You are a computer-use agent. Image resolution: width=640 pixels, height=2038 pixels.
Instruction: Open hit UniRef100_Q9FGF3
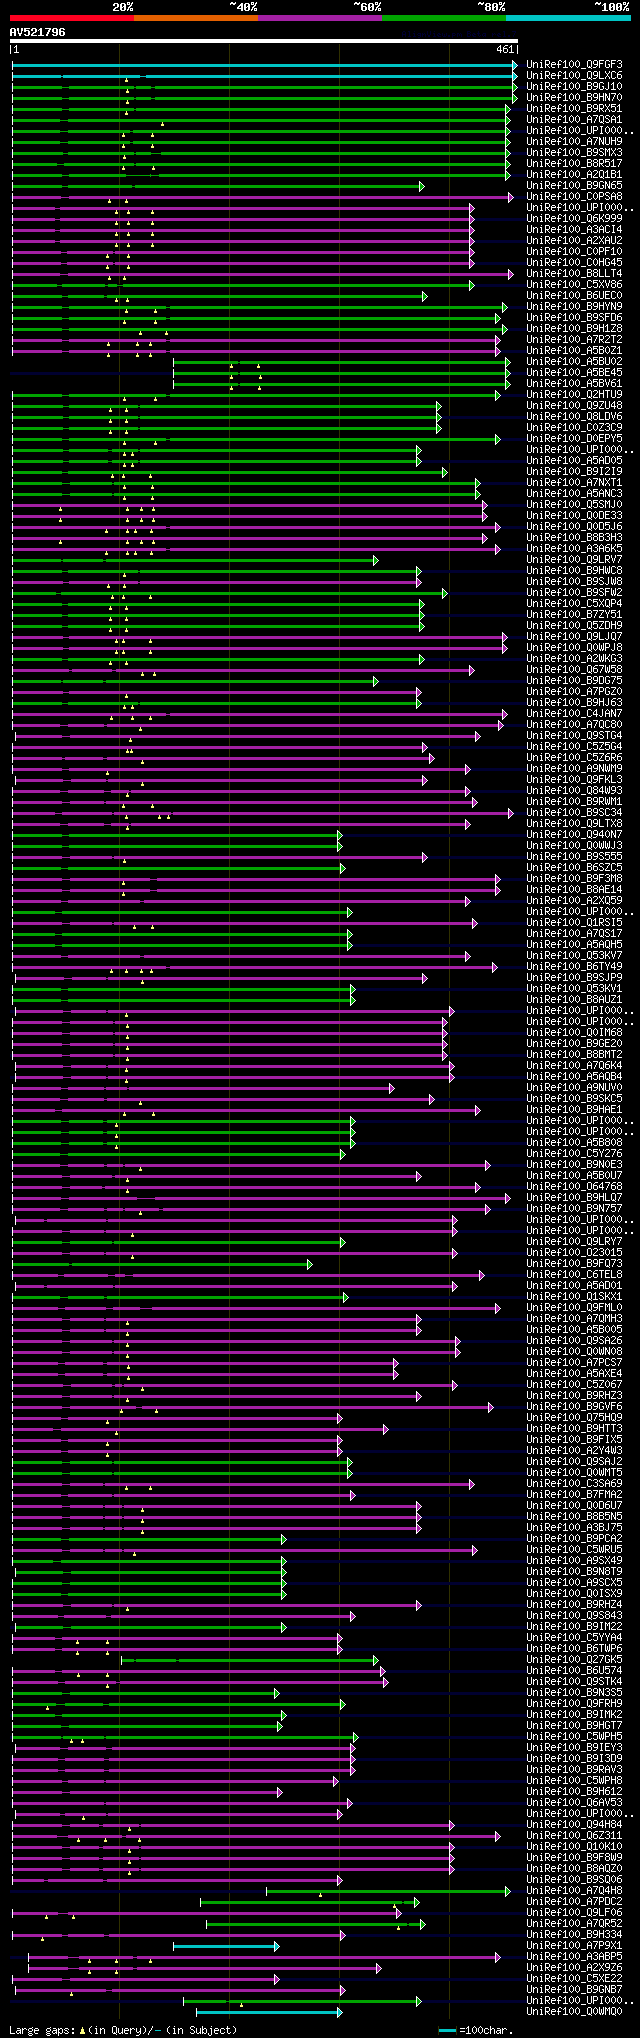tap(574, 65)
